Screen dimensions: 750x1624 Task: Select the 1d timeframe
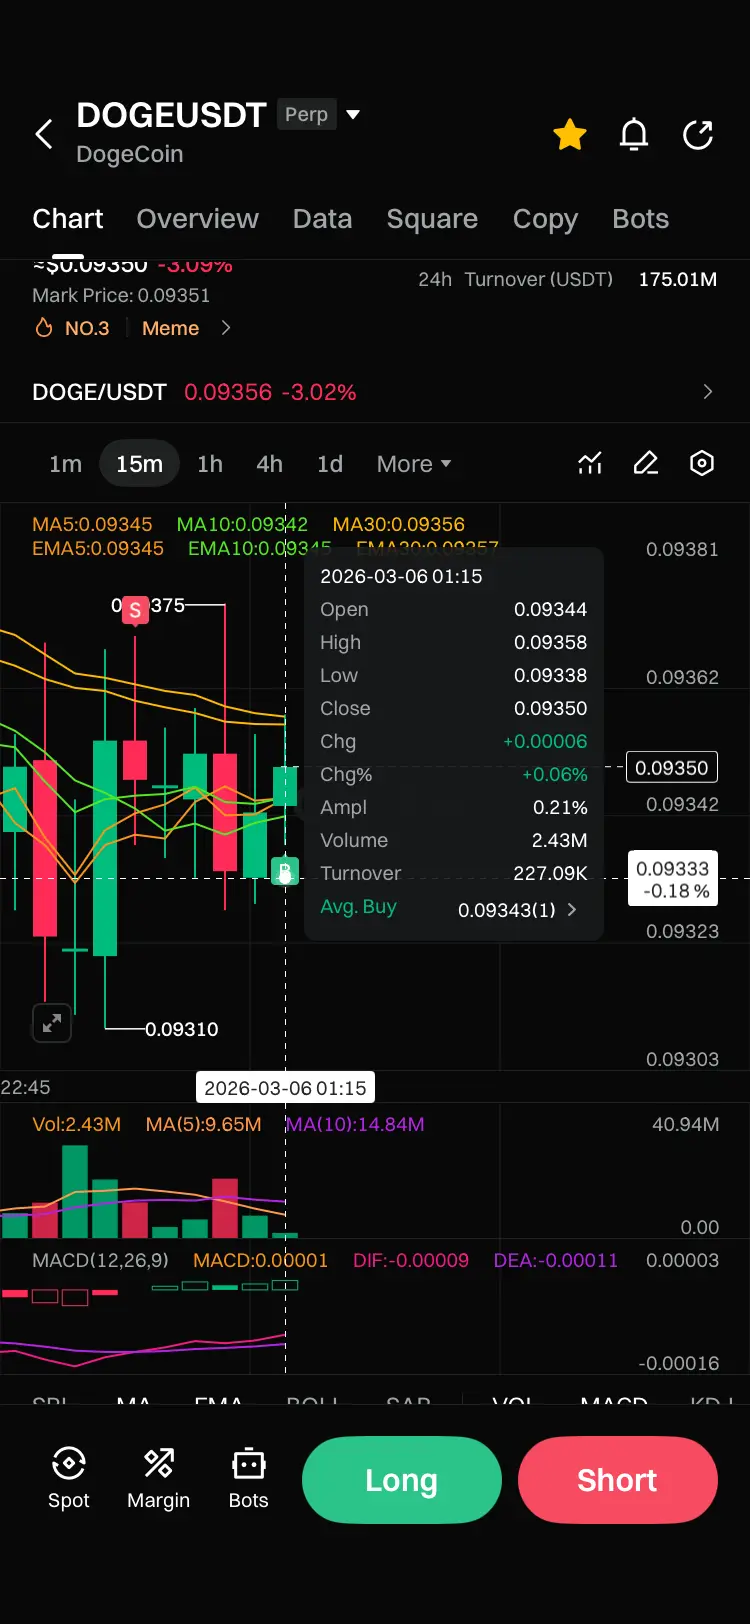tap(330, 464)
